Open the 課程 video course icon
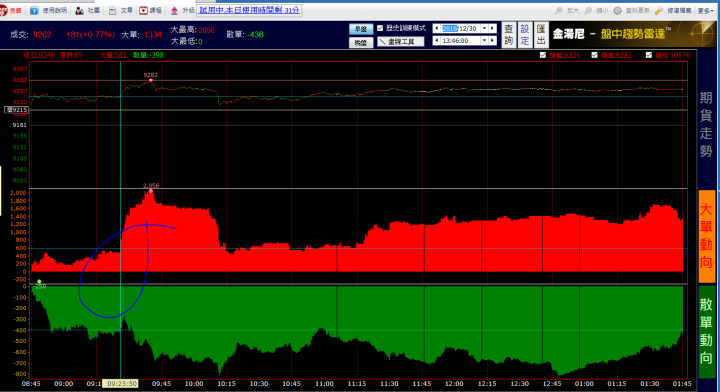 click(x=143, y=10)
